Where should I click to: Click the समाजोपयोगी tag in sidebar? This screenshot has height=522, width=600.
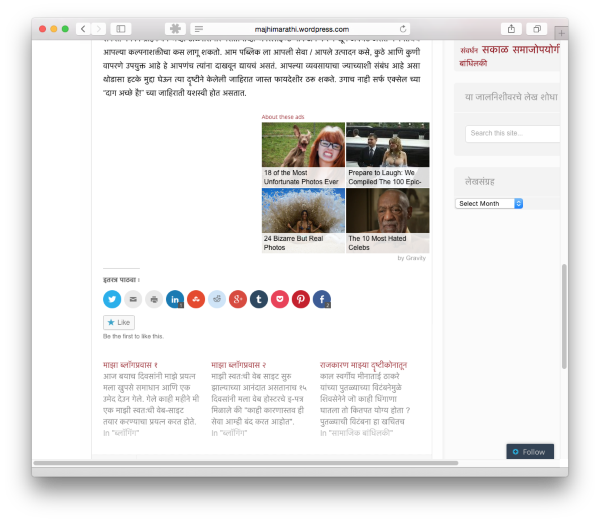pos(536,50)
